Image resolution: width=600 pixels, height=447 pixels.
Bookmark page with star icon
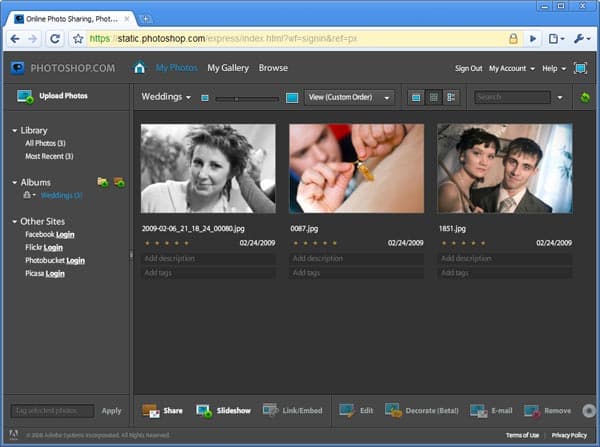(78, 39)
